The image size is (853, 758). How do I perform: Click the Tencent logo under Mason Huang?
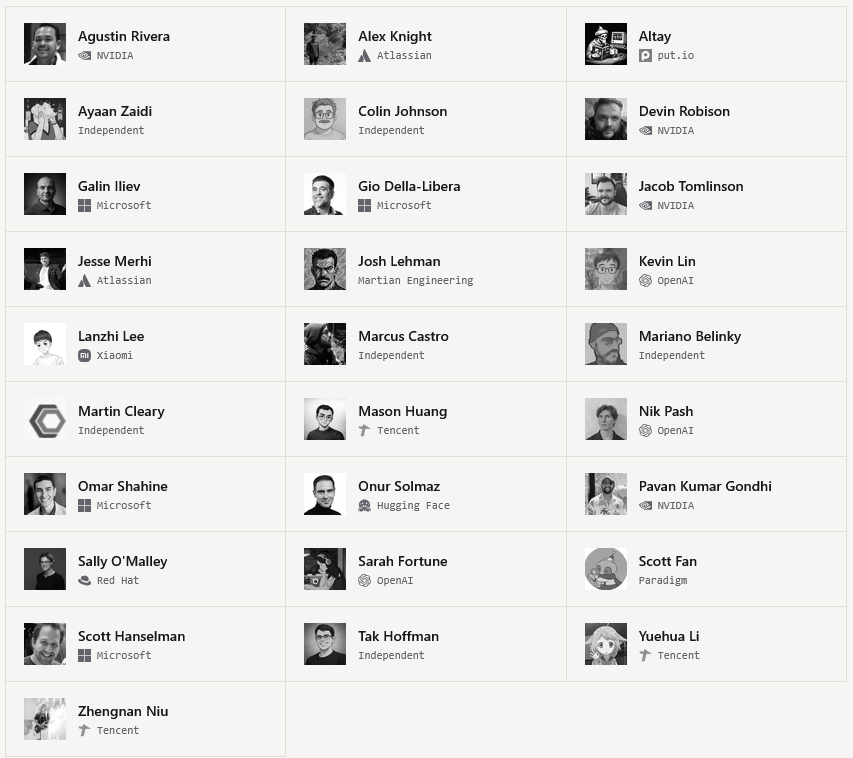pyautogui.click(x=364, y=430)
